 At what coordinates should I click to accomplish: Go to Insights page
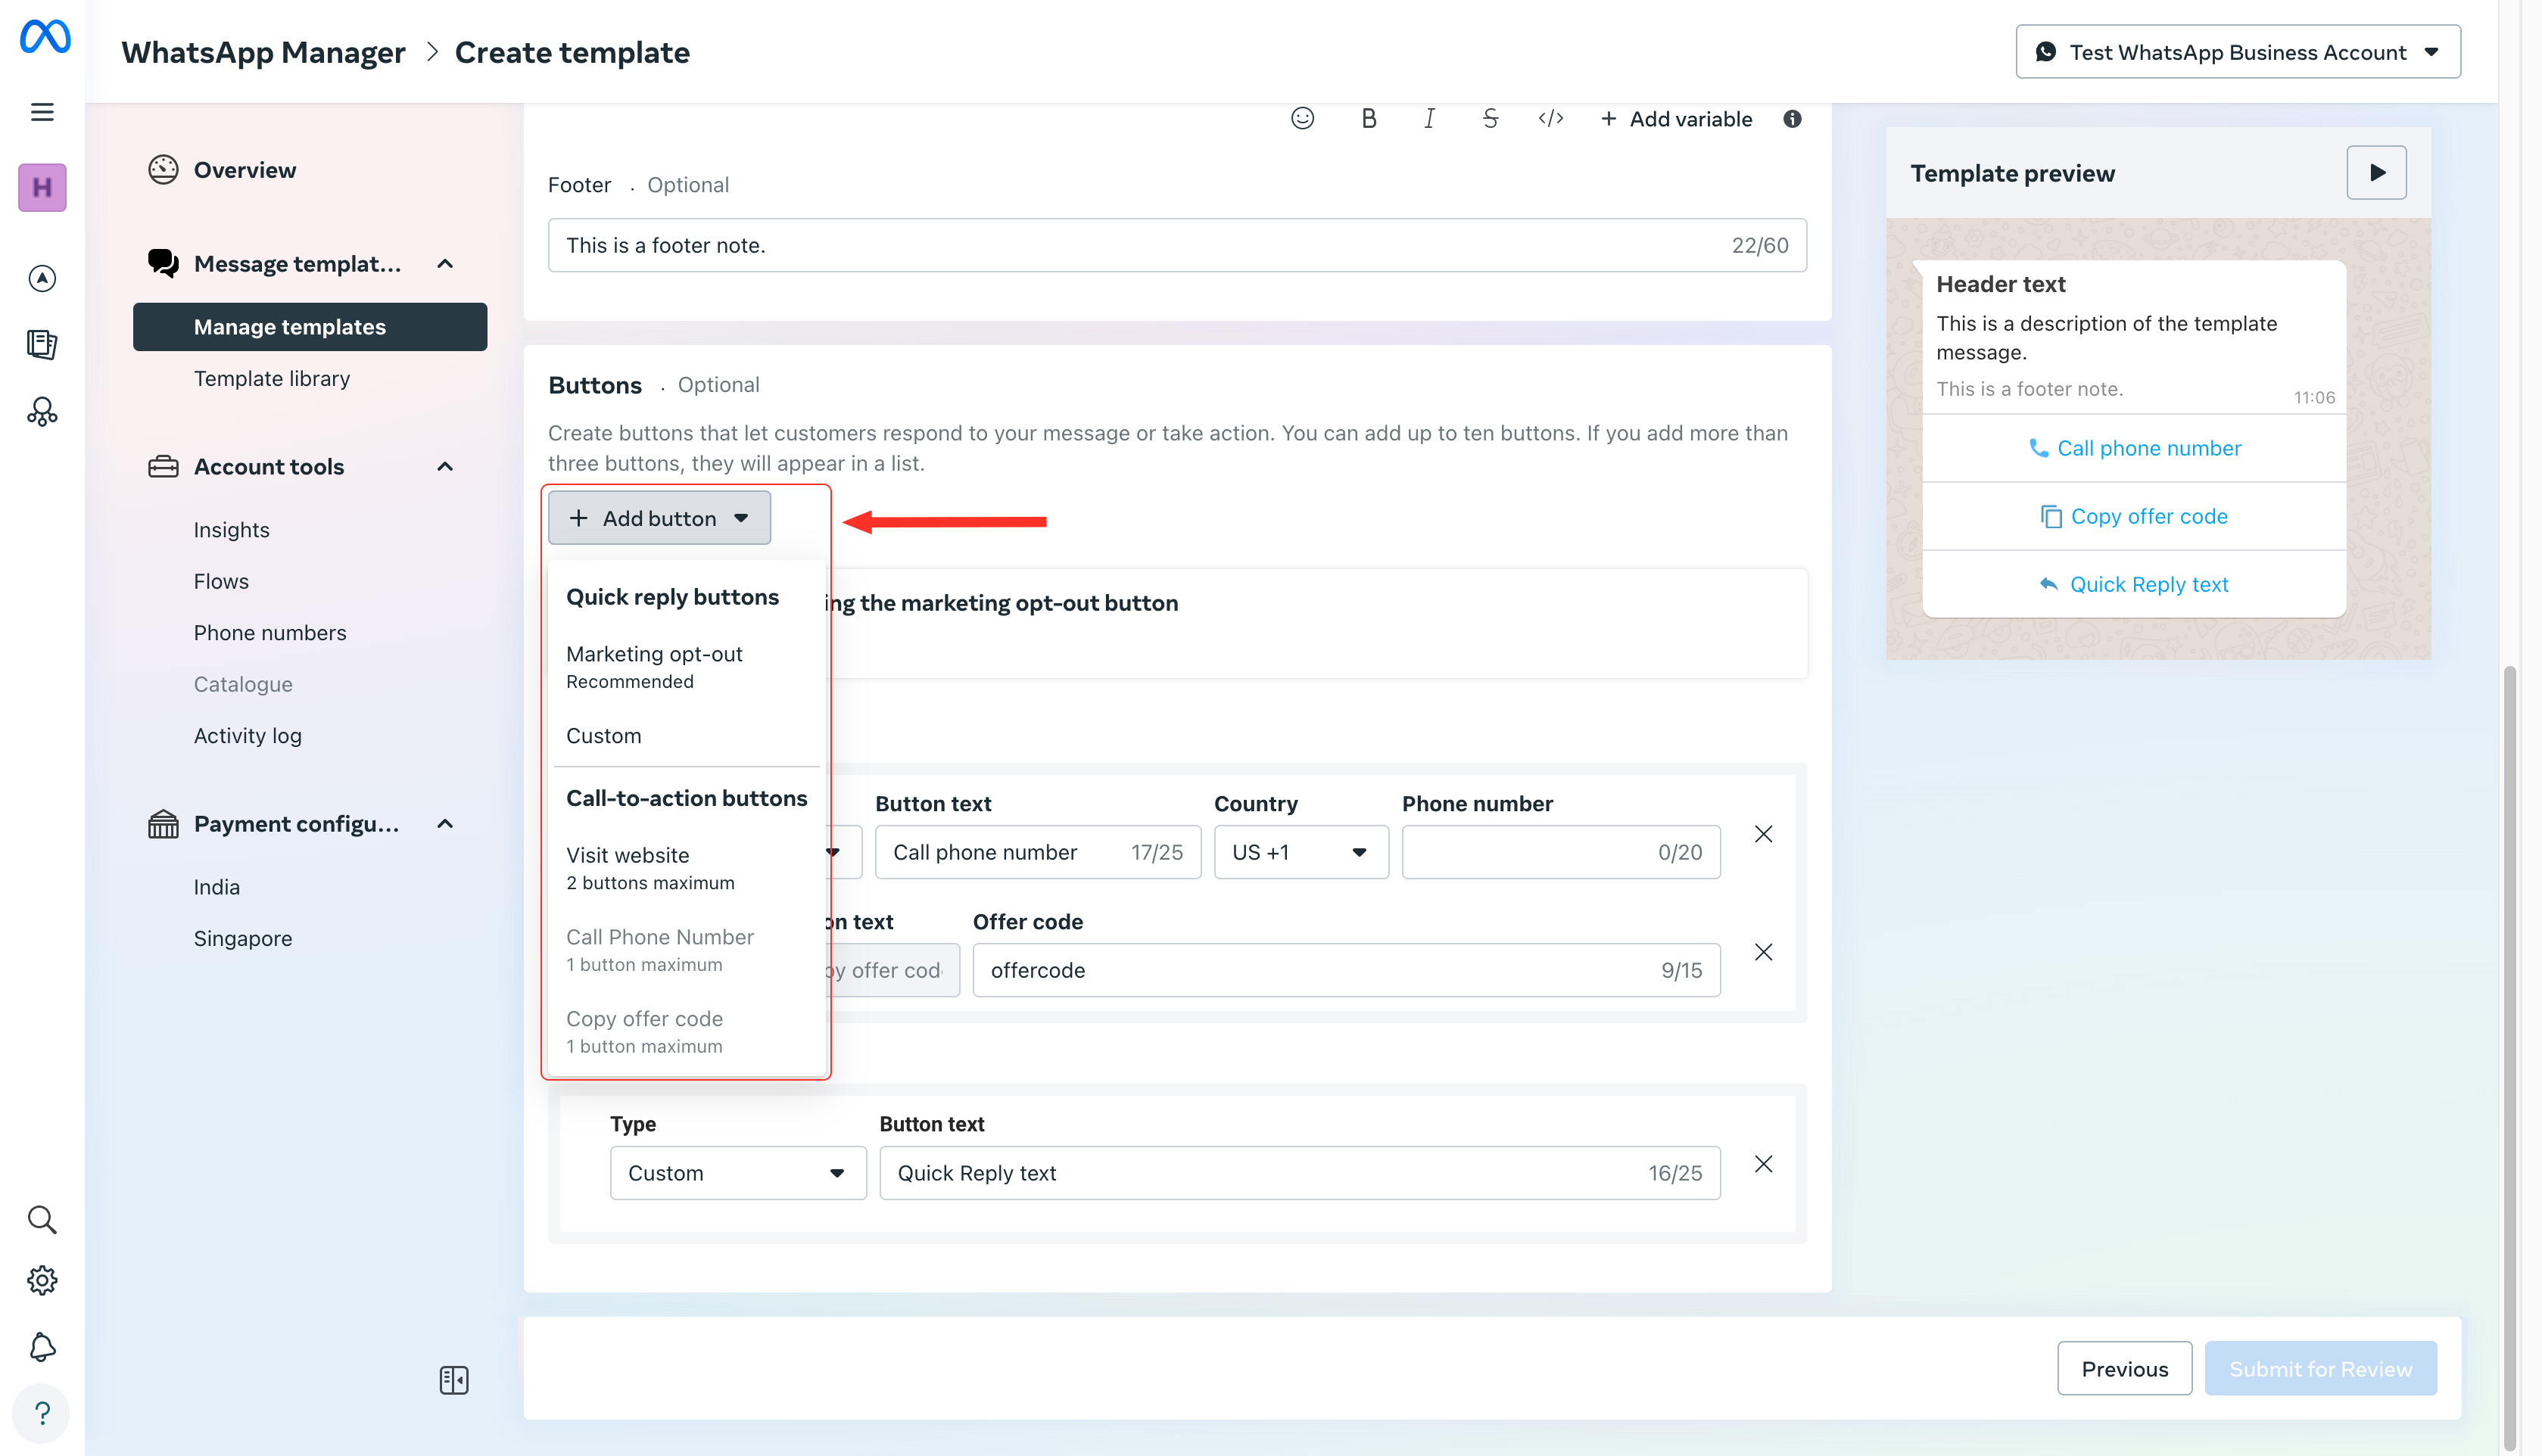[x=232, y=530]
